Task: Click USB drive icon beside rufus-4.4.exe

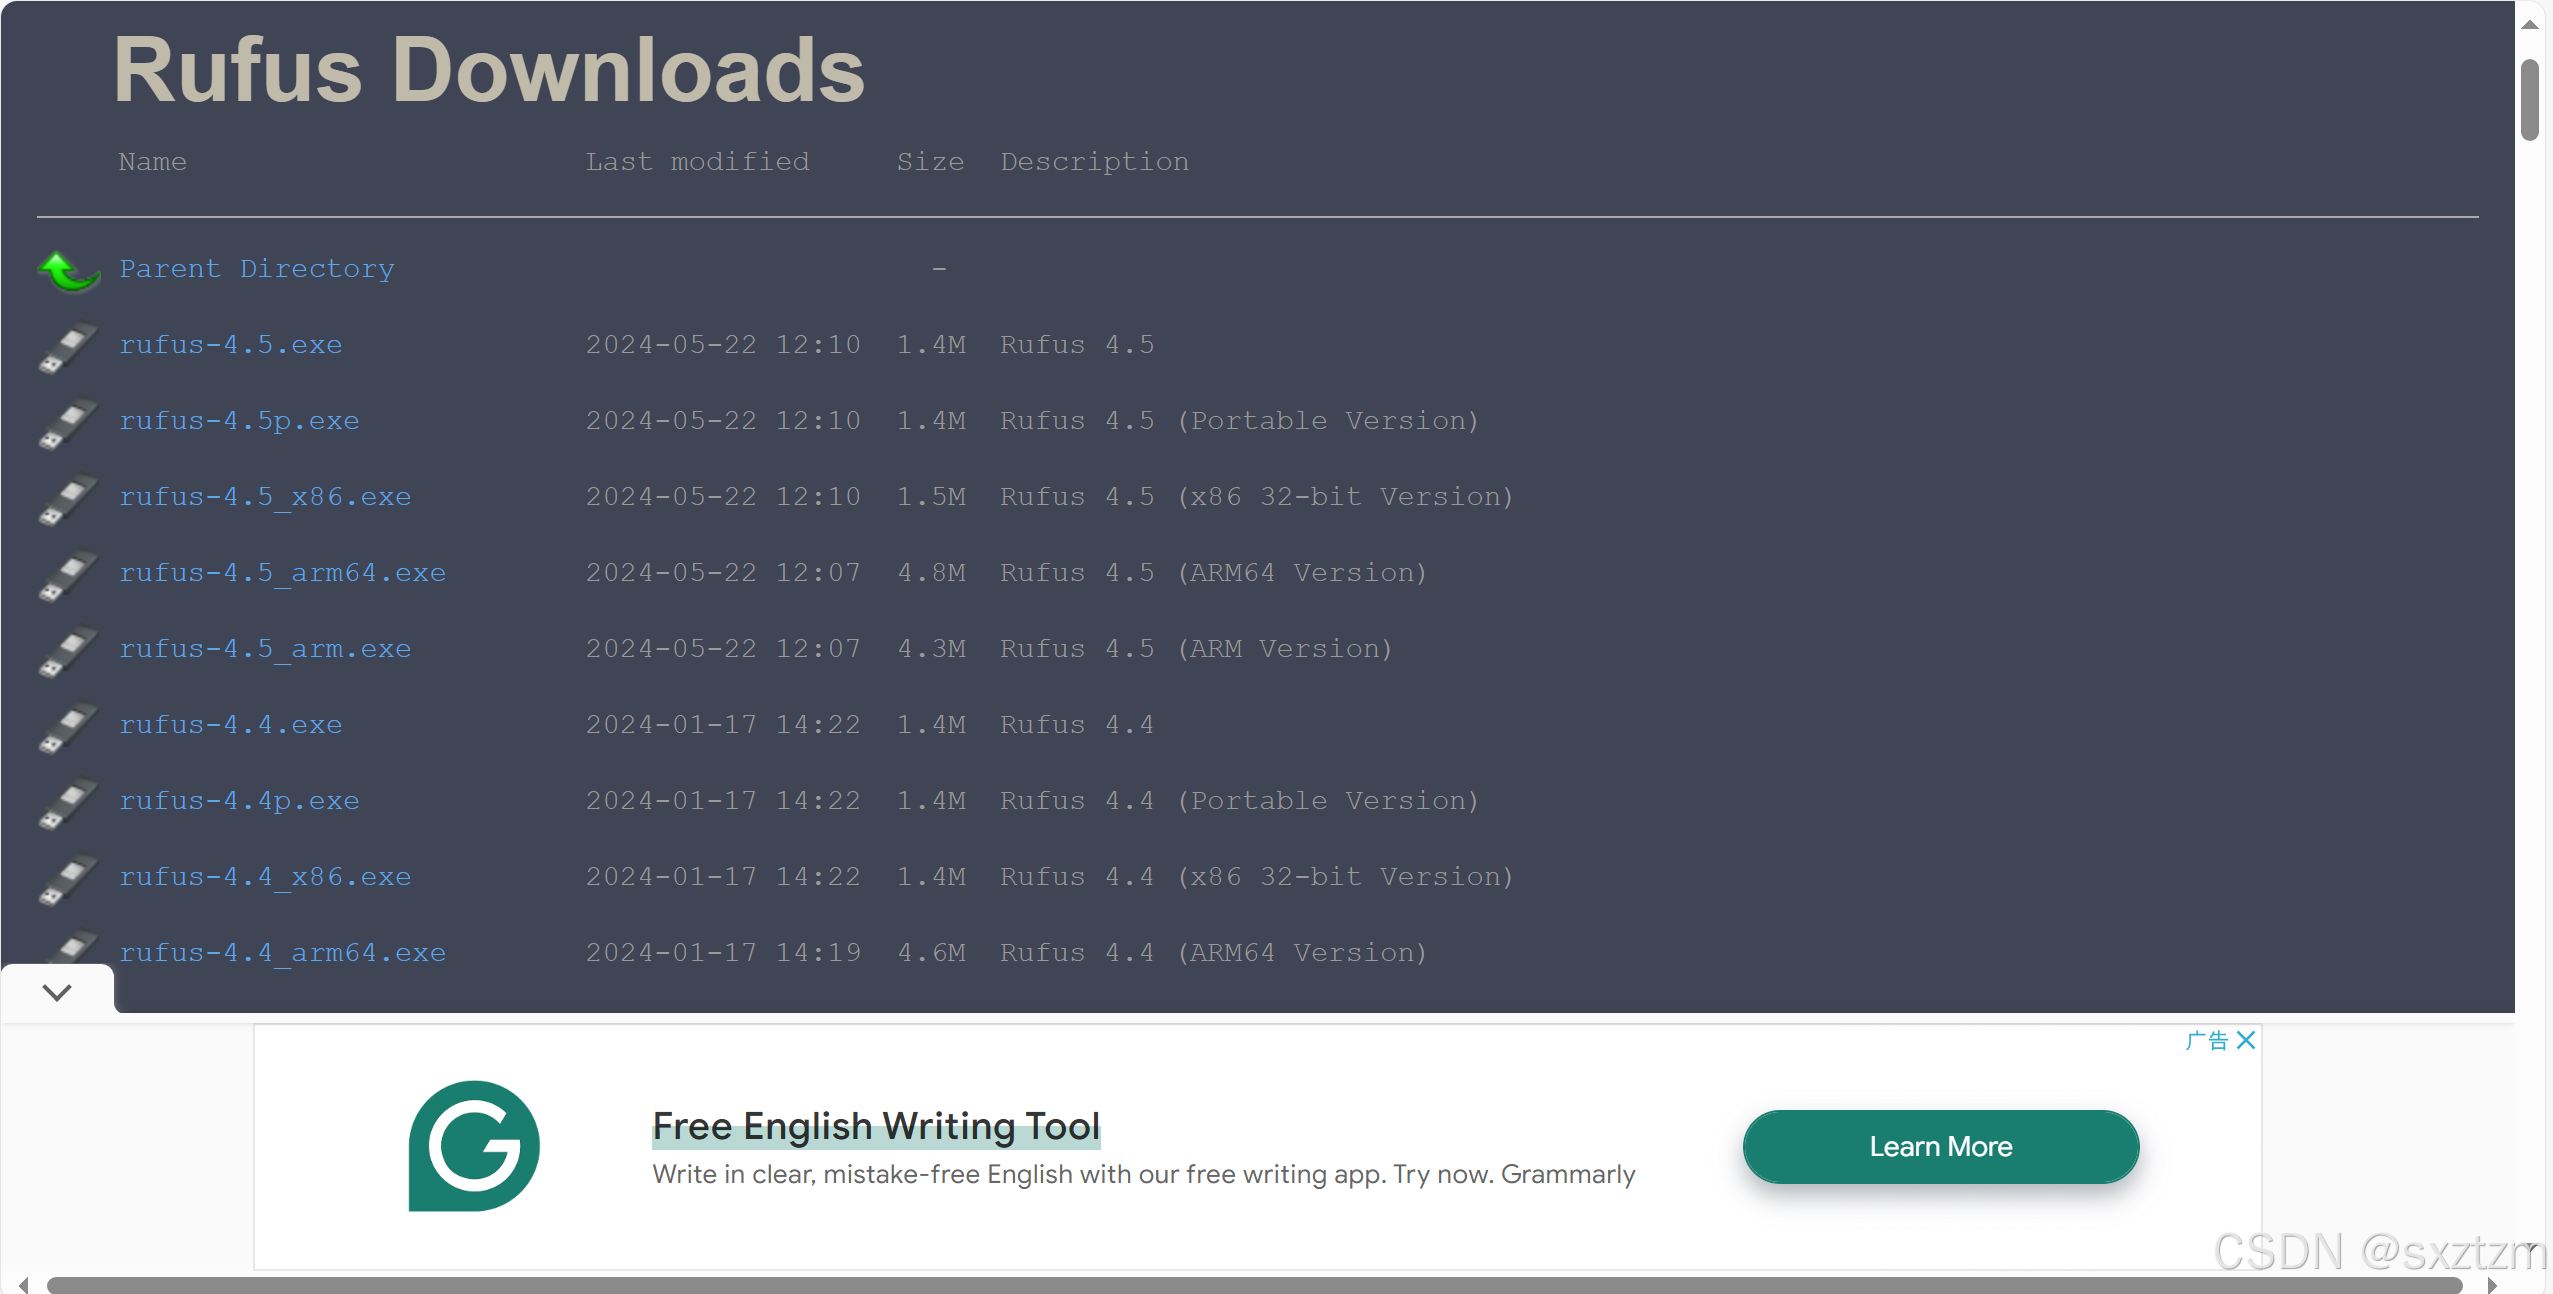Action: [x=69, y=727]
